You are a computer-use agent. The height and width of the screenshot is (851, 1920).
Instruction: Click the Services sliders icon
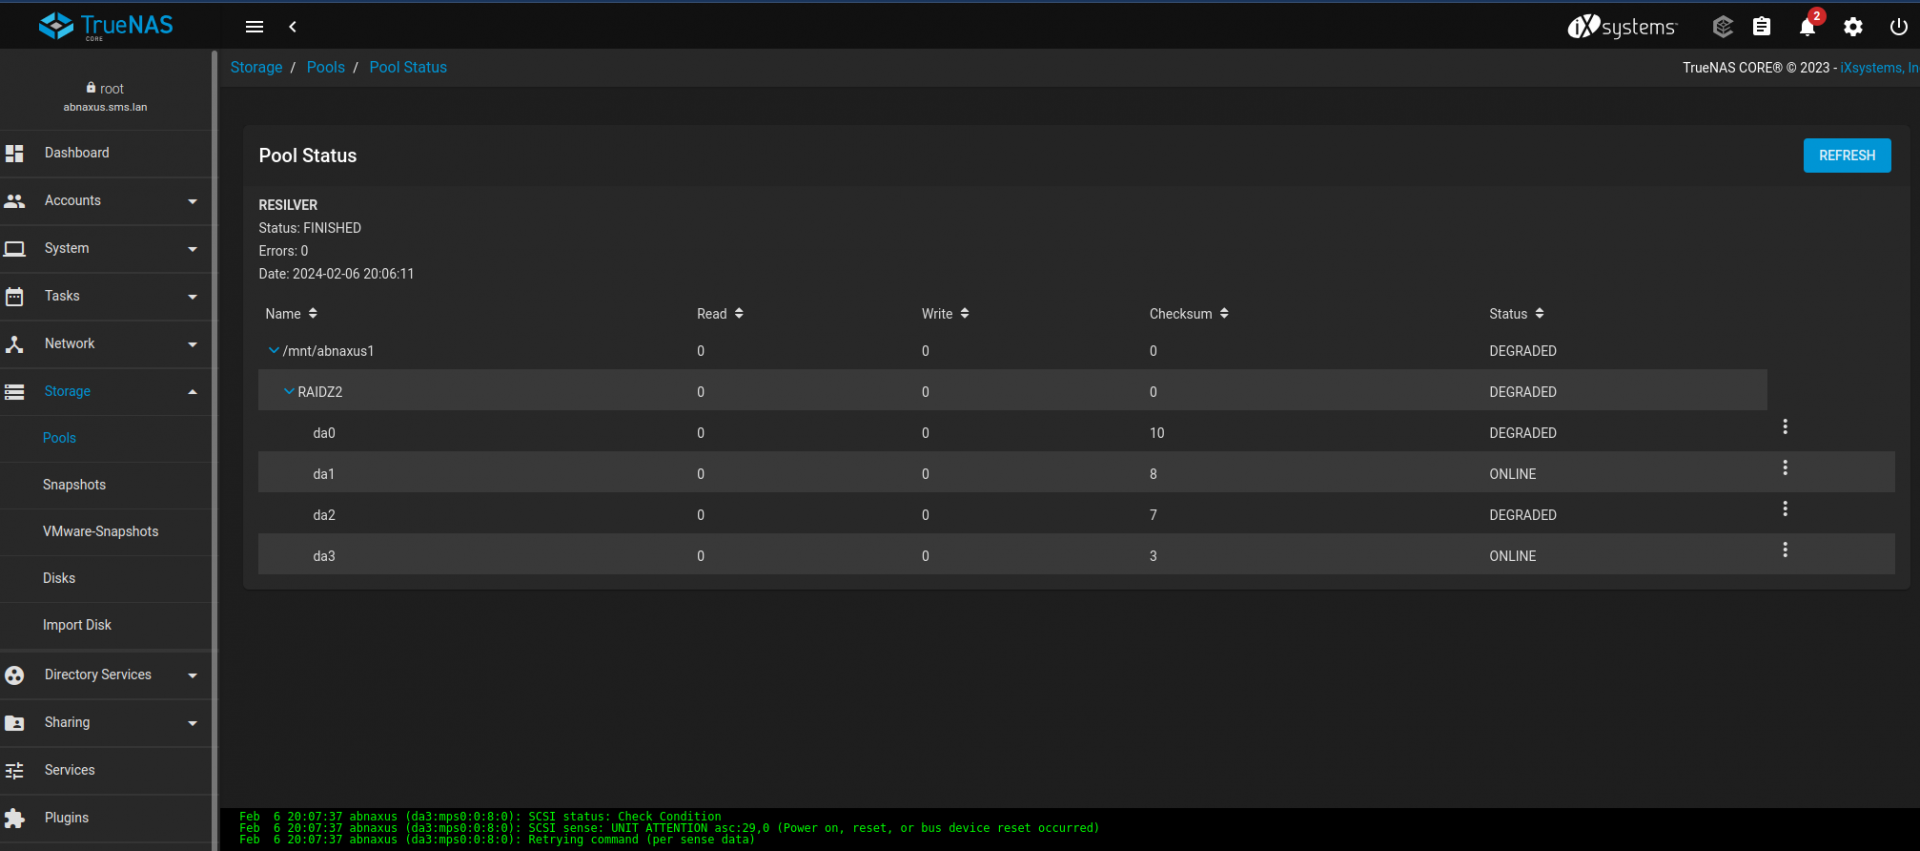pos(14,771)
